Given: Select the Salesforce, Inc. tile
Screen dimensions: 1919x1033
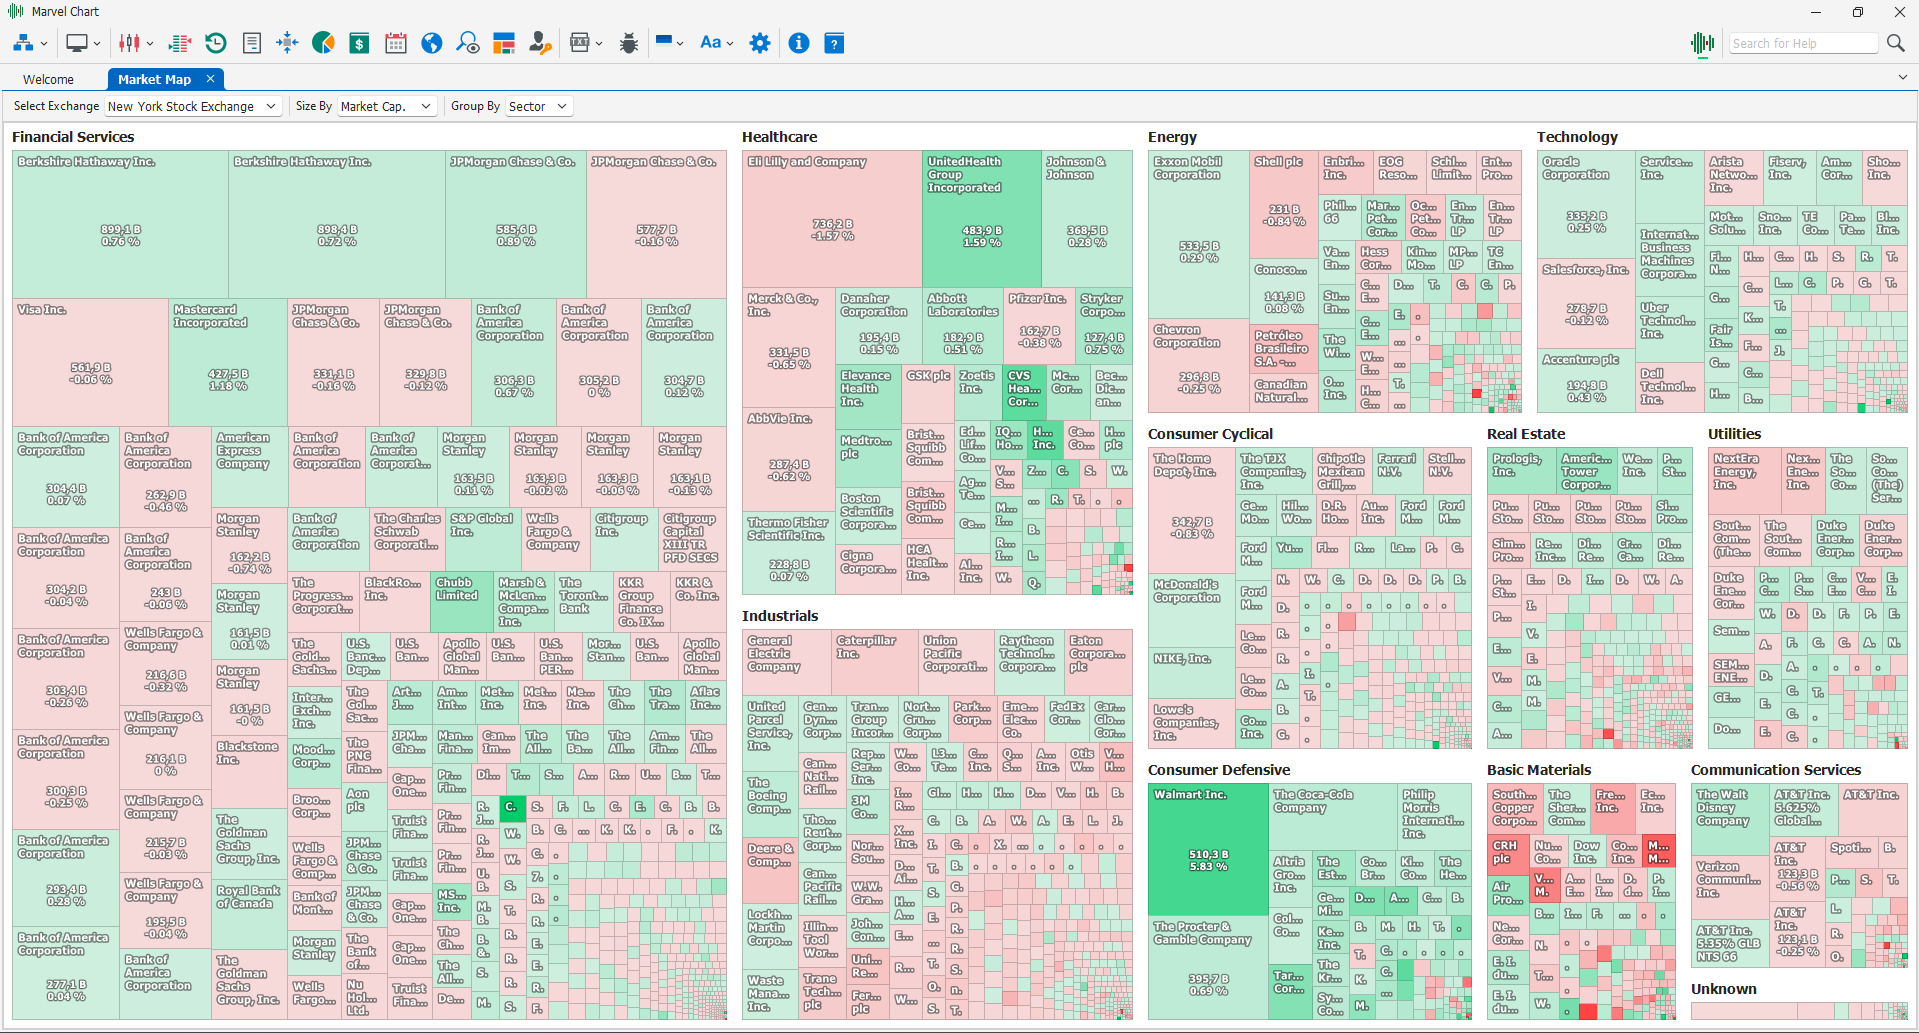Looking at the screenshot, I should pyautogui.click(x=1586, y=304).
